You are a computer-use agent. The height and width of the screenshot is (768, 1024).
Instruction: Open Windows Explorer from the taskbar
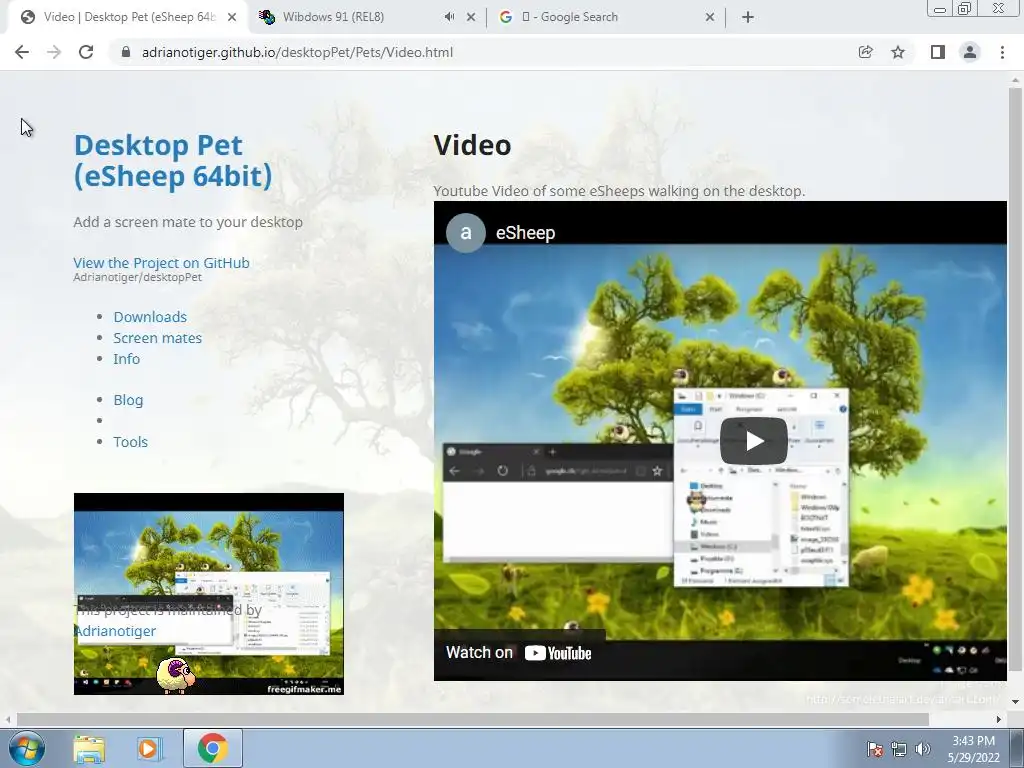click(x=89, y=748)
